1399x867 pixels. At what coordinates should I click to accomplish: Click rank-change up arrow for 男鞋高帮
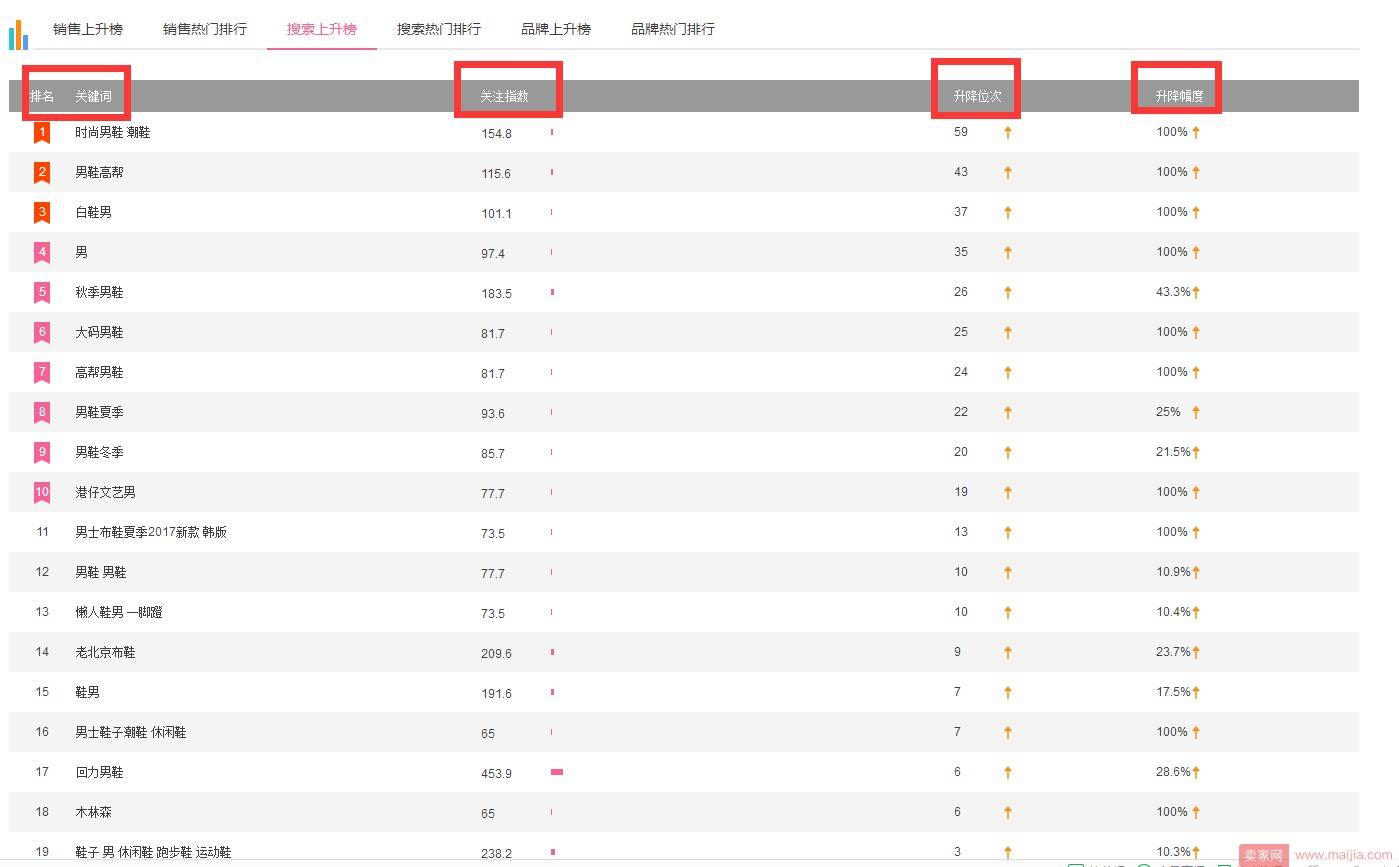(x=1008, y=172)
